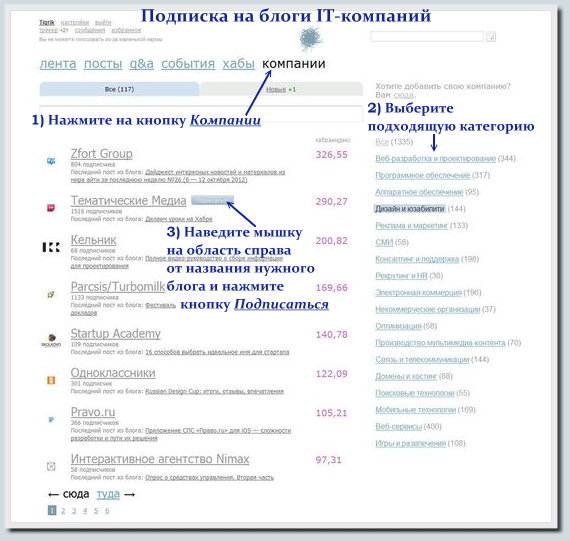Image resolution: width=570 pixels, height=541 pixels.
Task: Open the Zfort Group company page
Action: tap(101, 154)
